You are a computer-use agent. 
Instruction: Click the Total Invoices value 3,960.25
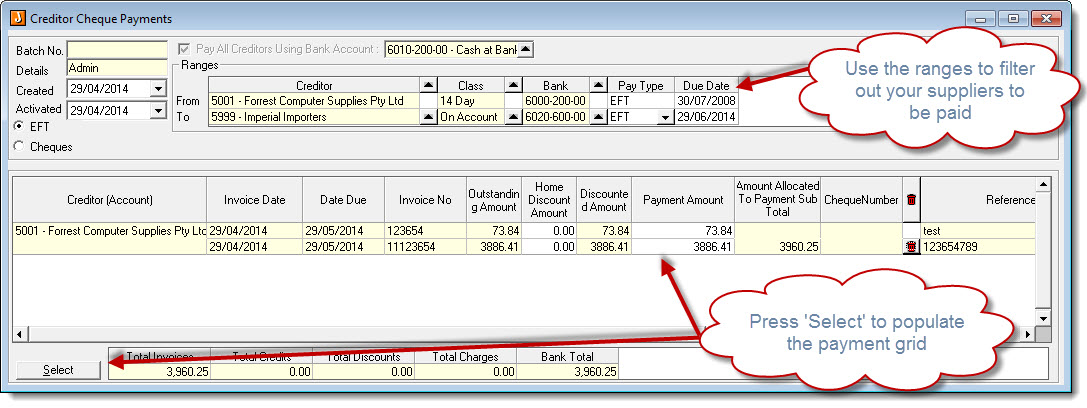pyautogui.click(x=159, y=371)
